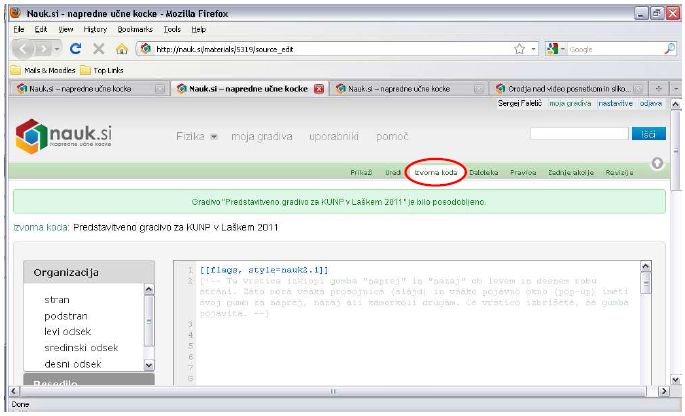The image size is (685, 416).
Task: Go to the Firefox home page icon
Action: 121,48
